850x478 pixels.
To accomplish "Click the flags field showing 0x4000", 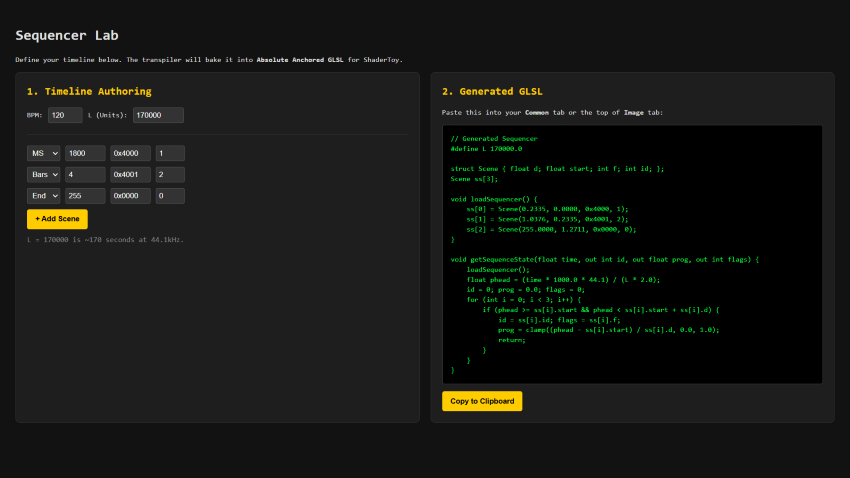I will pyautogui.click(x=130, y=153).
